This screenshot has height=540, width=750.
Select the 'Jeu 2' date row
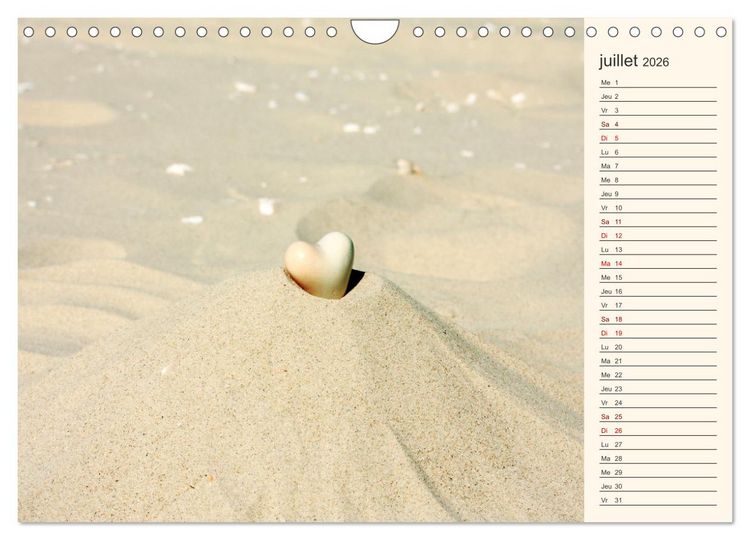click(658, 96)
